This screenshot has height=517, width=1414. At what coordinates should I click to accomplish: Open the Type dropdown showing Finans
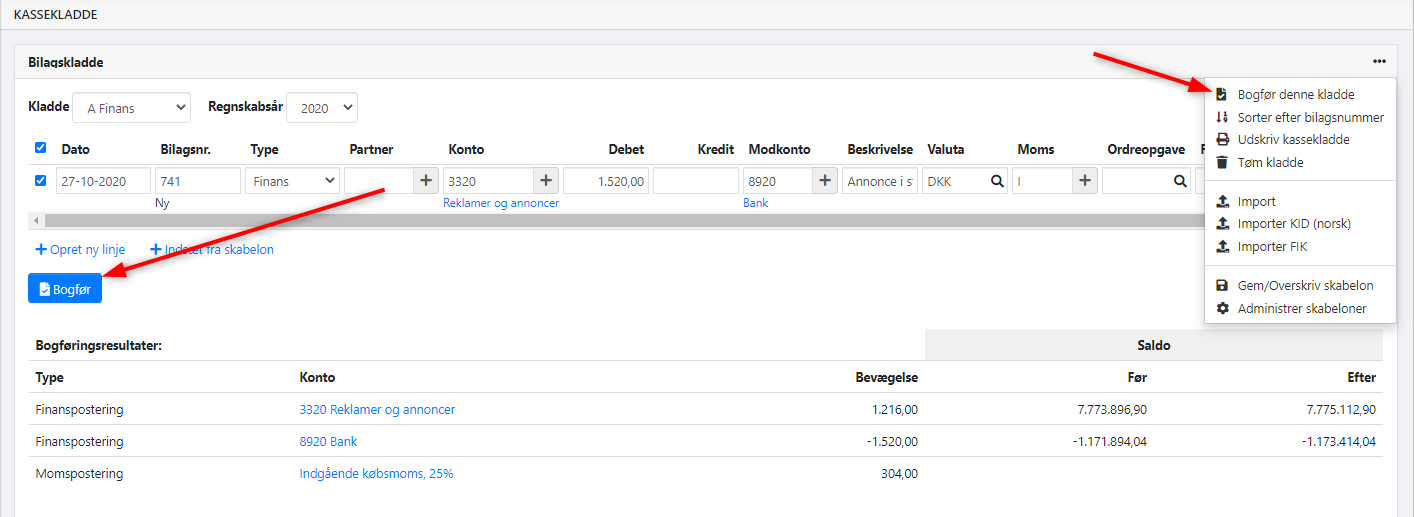(x=291, y=181)
